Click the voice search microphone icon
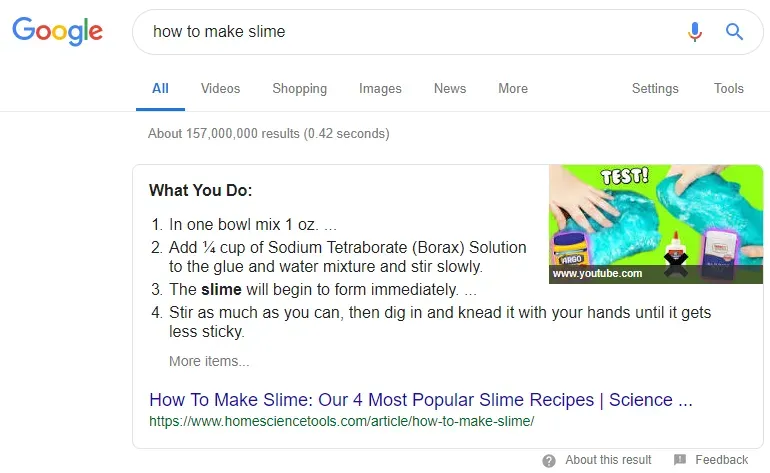Viewport: 770px width, 473px height. point(694,32)
